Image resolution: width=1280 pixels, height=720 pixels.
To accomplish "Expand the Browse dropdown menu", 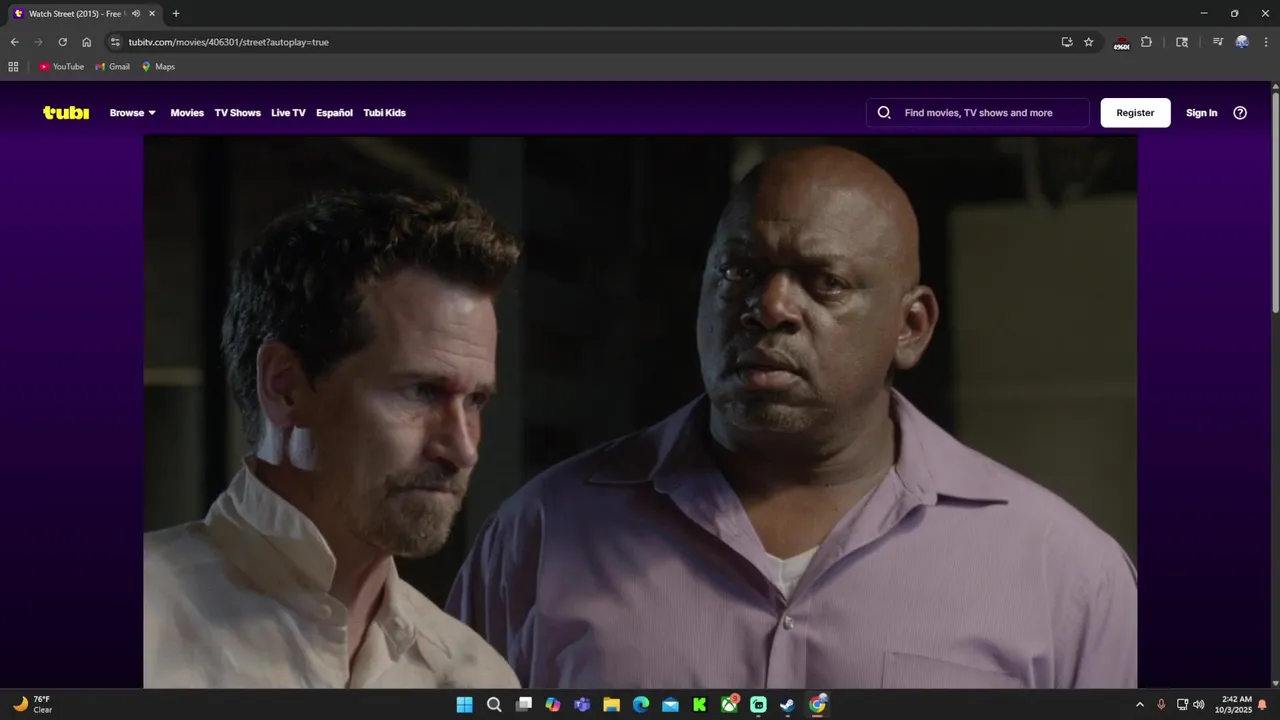I will pos(133,113).
